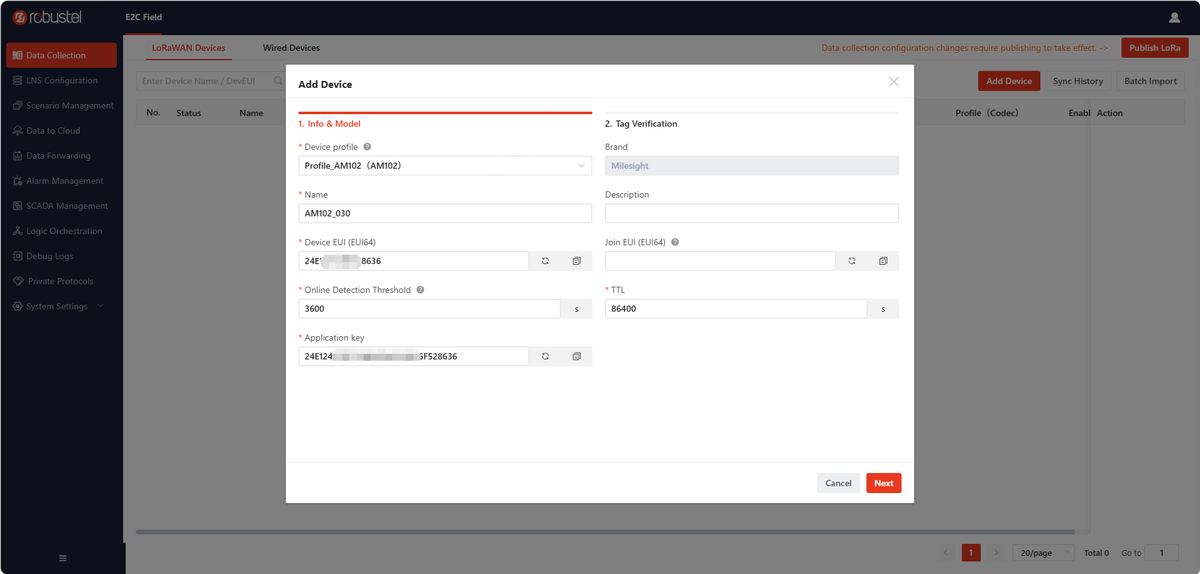Open the 20/page size dropdown
This screenshot has width=1200, height=574.
coord(1043,552)
